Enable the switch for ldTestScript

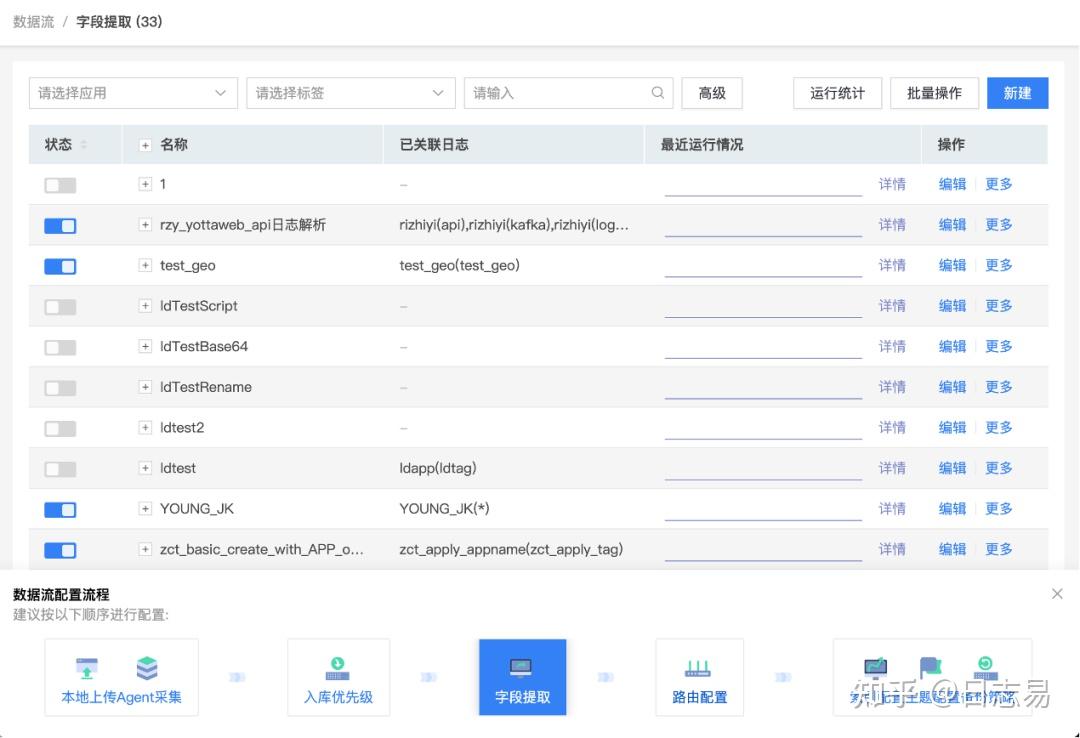point(60,306)
